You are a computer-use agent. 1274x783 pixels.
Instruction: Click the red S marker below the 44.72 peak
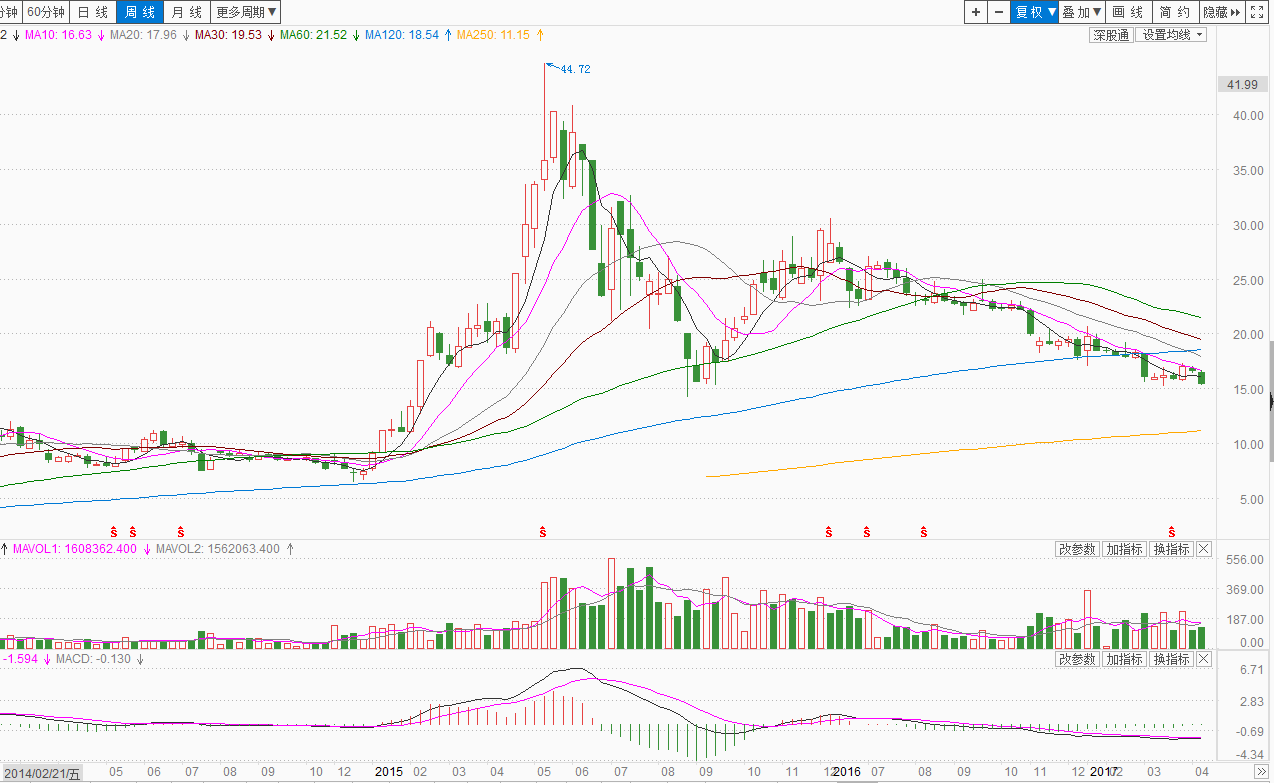coord(543,530)
